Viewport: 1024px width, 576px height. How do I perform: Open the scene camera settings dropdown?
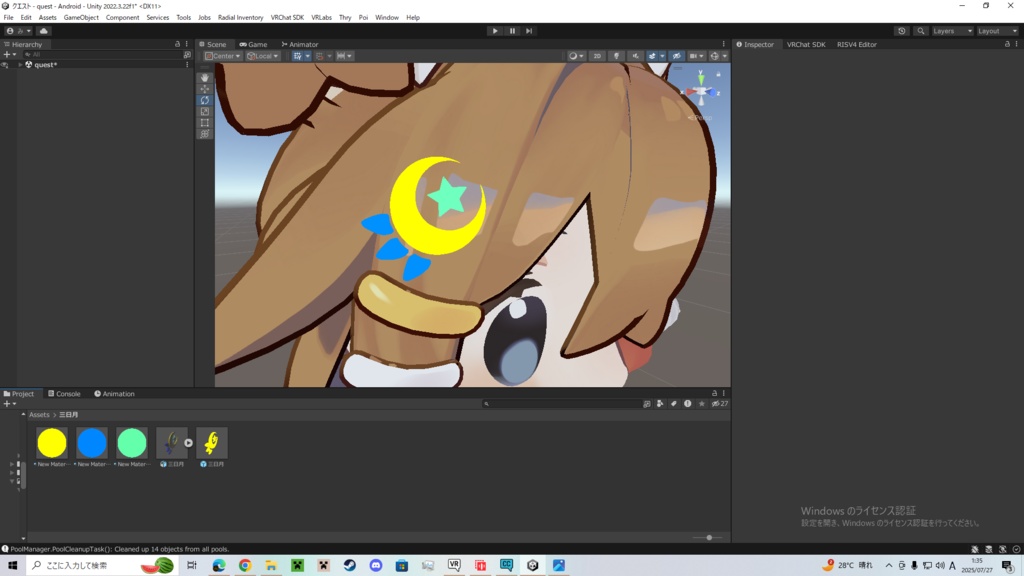696,56
